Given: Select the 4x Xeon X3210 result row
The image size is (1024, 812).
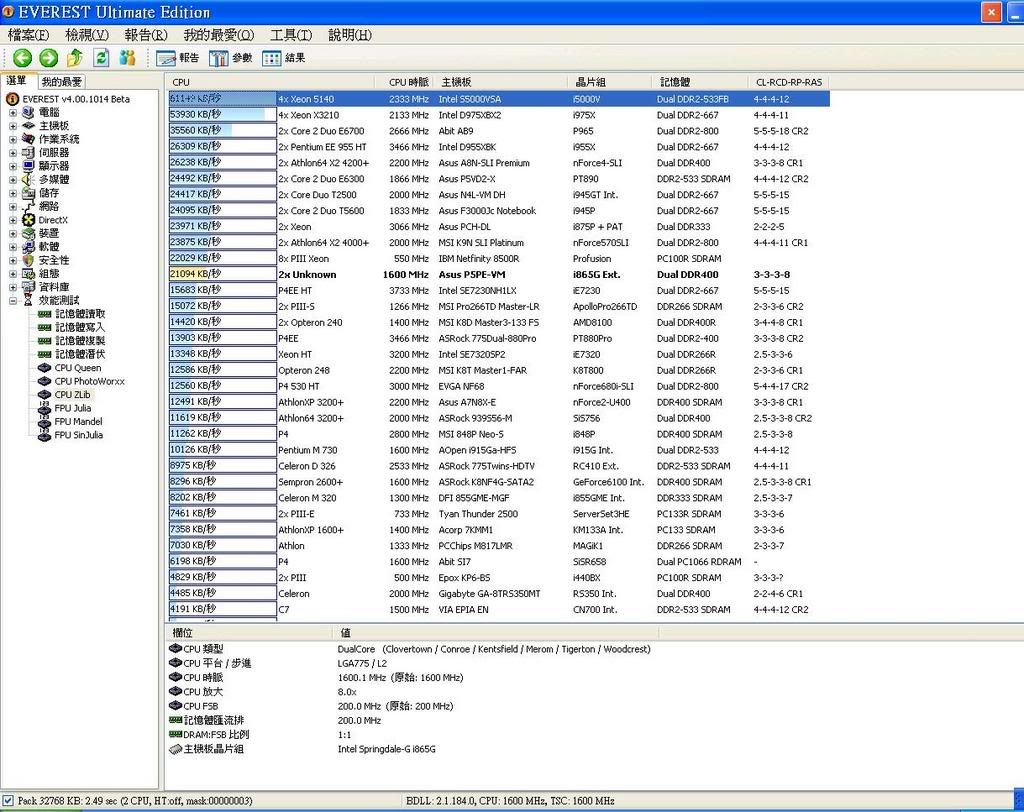Looking at the screenshot, I should [x=499, y=115].
